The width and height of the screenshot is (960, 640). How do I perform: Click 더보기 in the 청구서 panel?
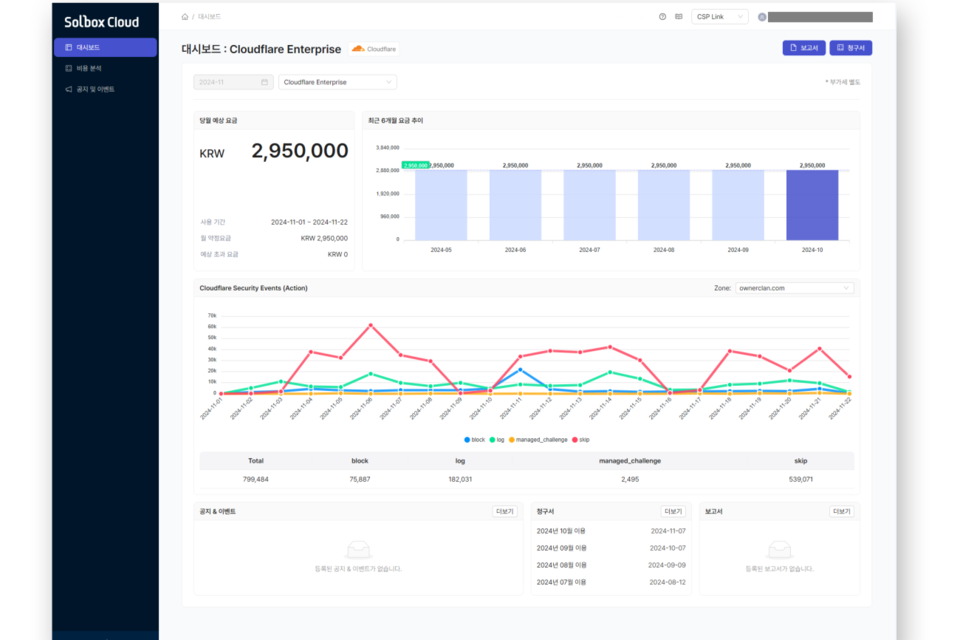click(671, 511)
